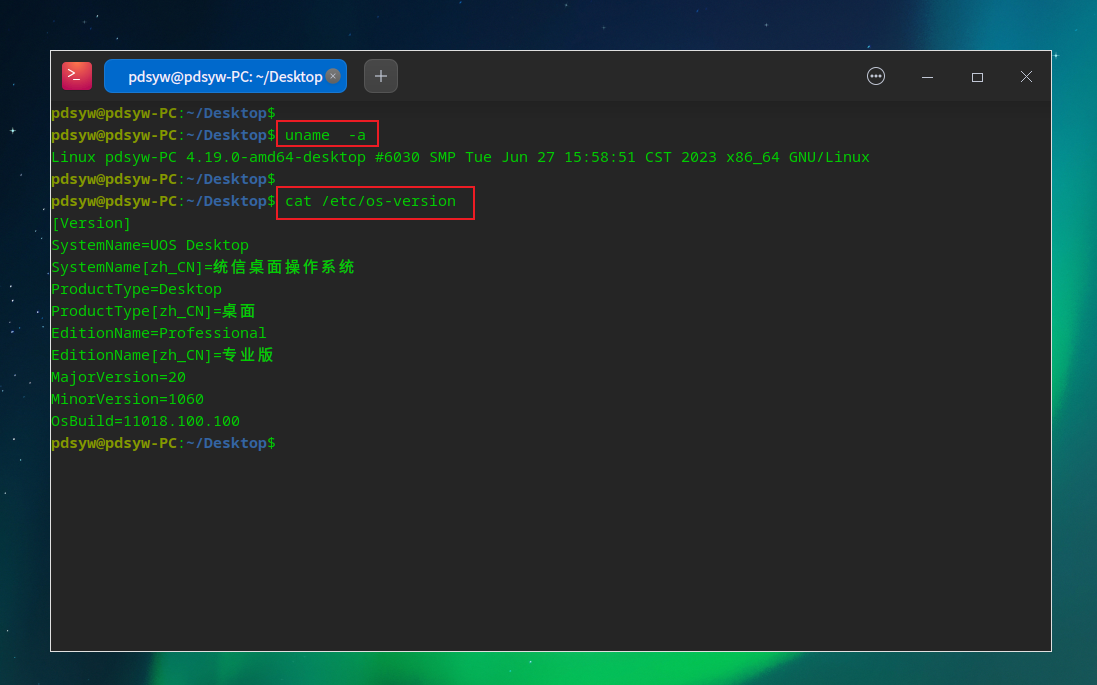This screenshot has height=685, width=1097.
Task: Click 'EditionName=Professional' line
Action: [x=159, y=334]
